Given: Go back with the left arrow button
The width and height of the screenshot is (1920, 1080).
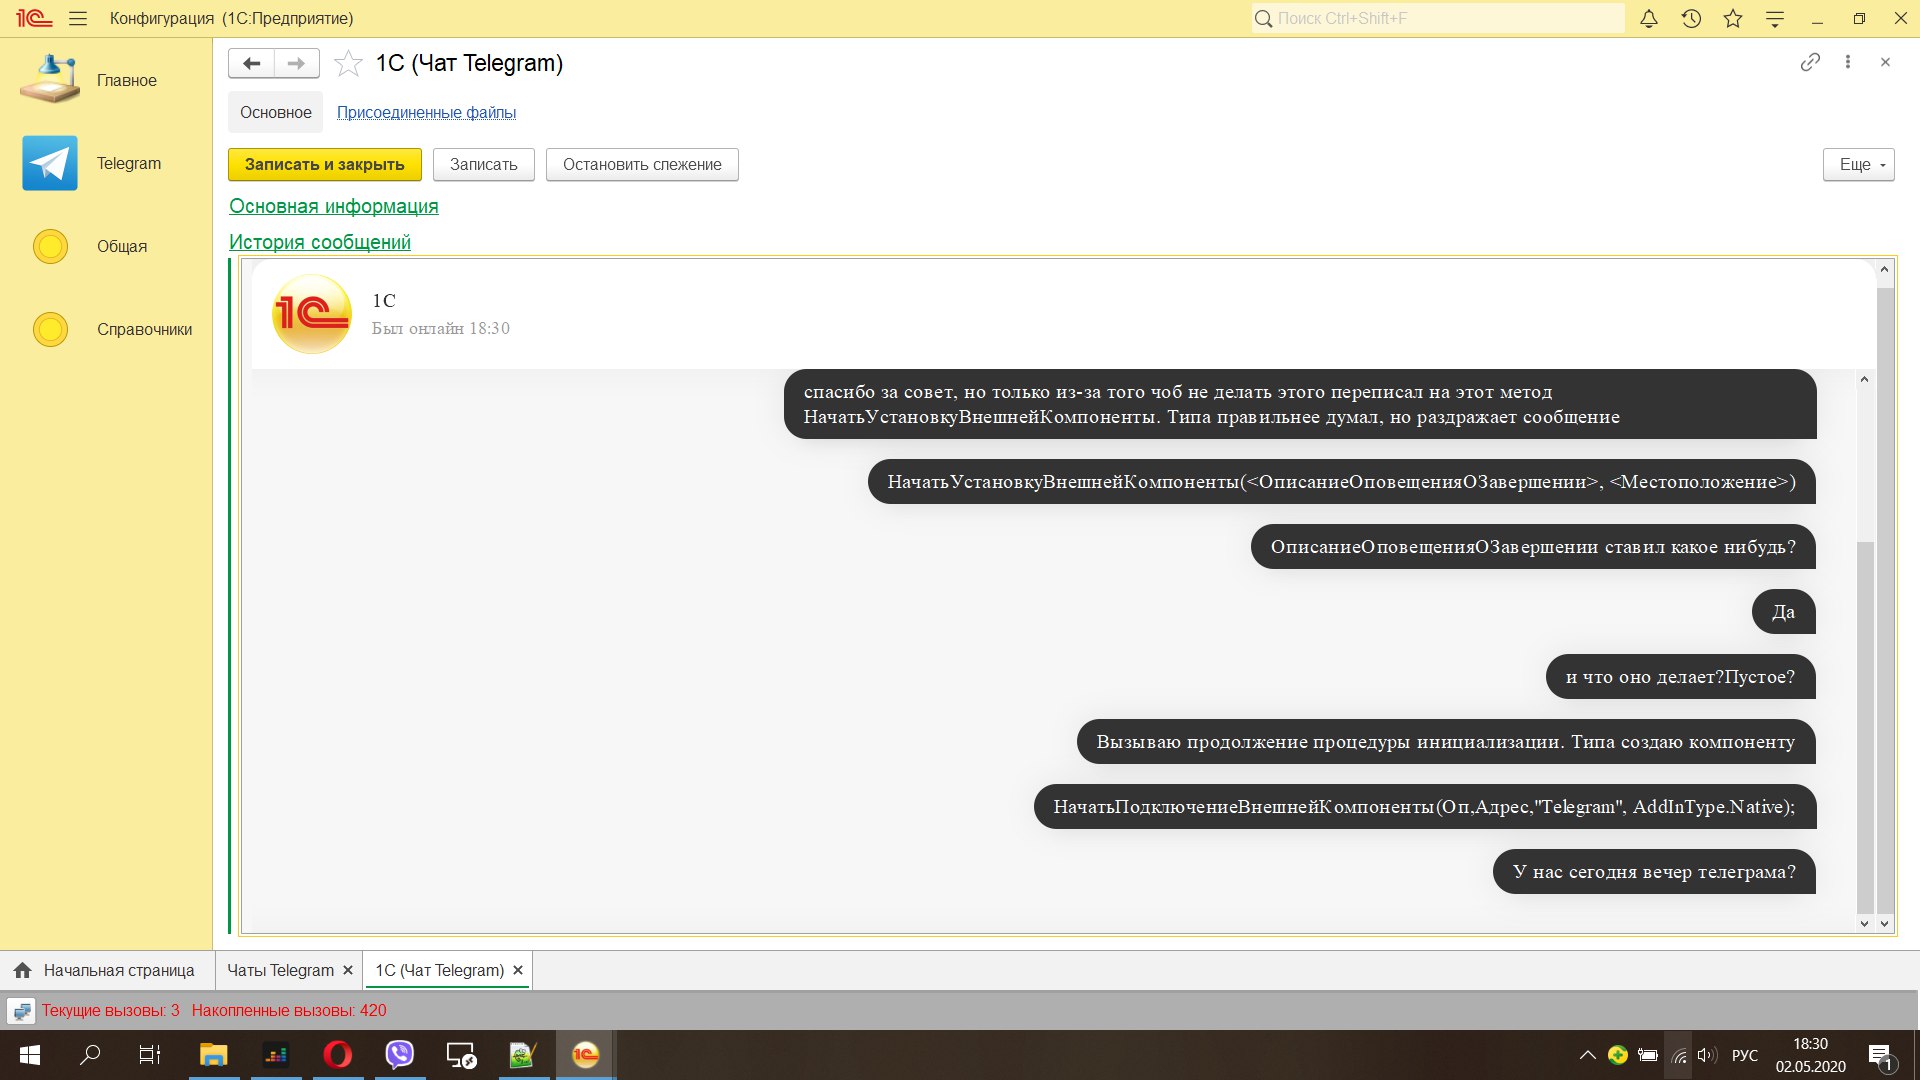Looking at the screenshot, I should [251, 63].
